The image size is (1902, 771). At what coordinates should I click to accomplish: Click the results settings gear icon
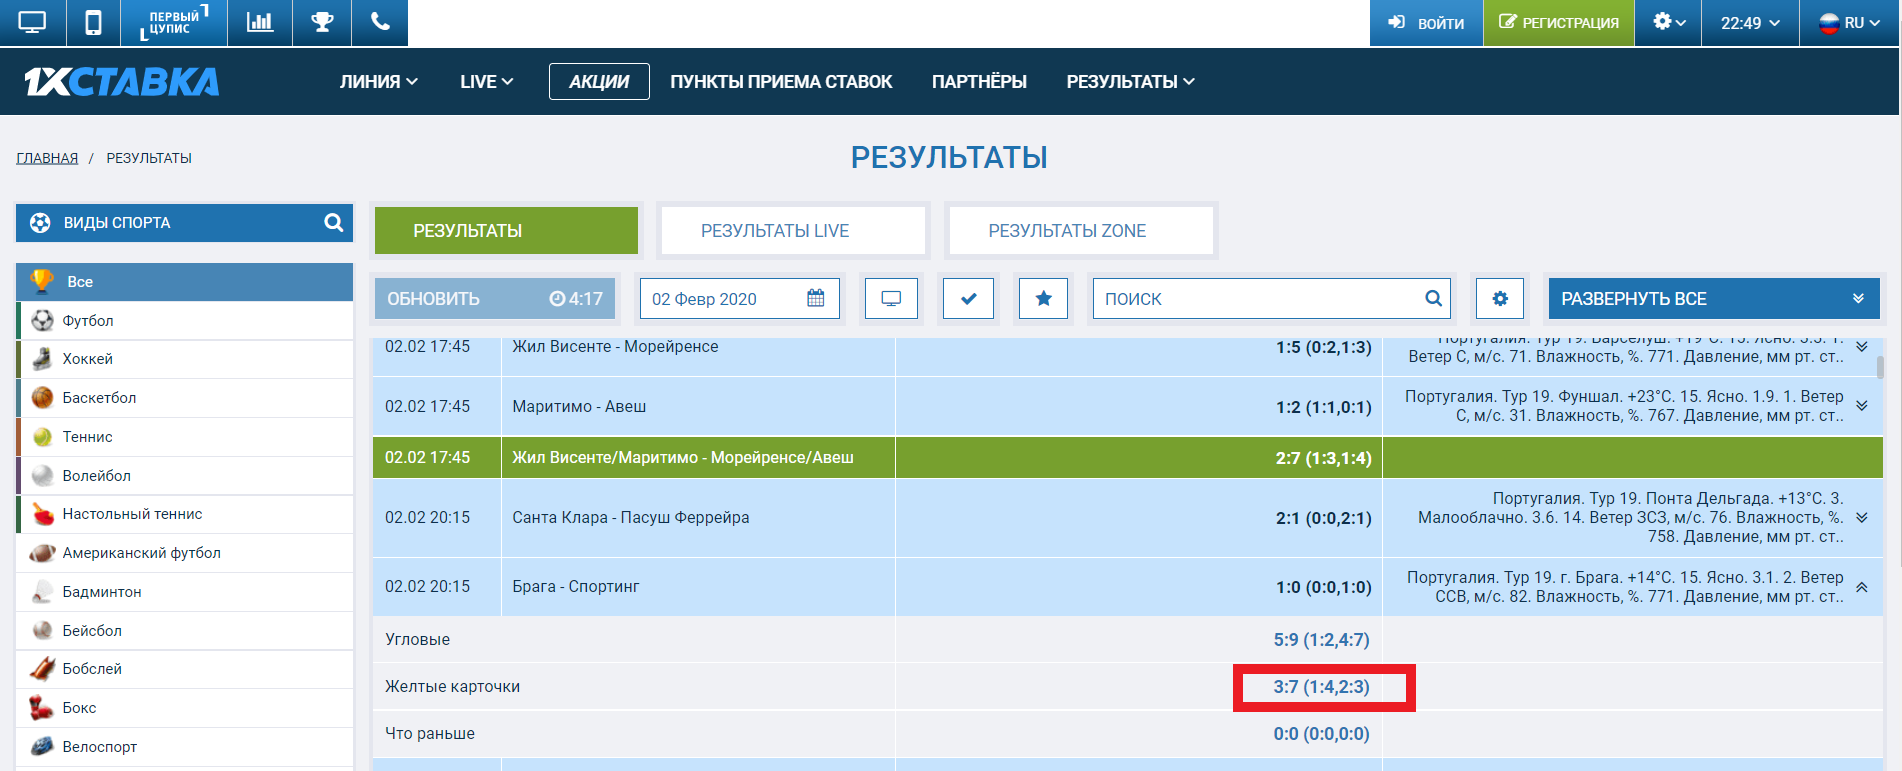(x=1500, y=298)
